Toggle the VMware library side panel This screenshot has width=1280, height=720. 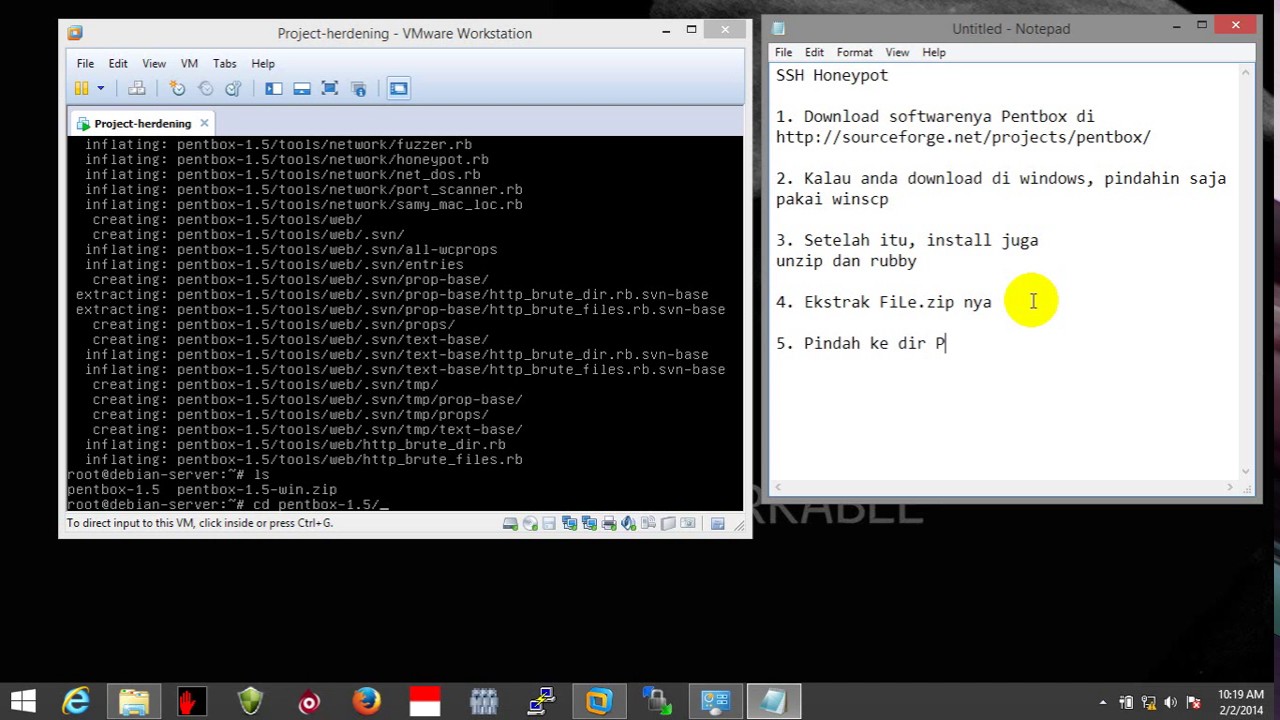pyautogui.click(x=273, y=89)
